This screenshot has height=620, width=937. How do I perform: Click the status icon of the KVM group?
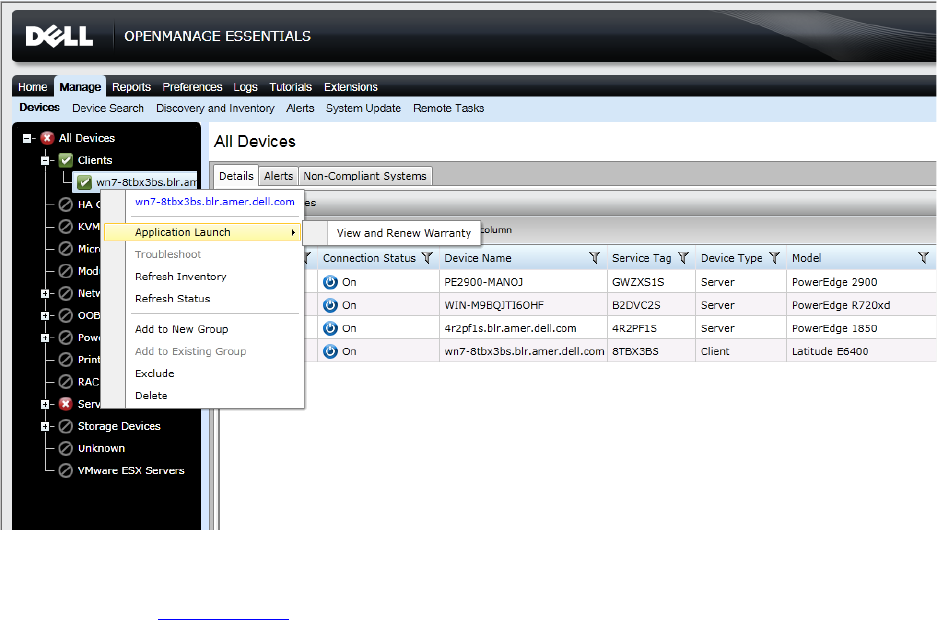click(x=66, y=226)
